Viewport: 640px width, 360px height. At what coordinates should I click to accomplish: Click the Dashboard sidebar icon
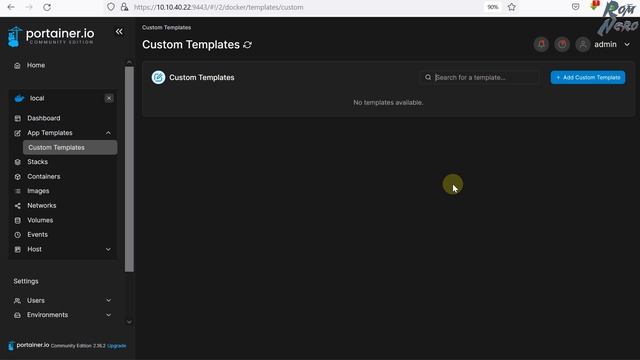pos(18,118)
